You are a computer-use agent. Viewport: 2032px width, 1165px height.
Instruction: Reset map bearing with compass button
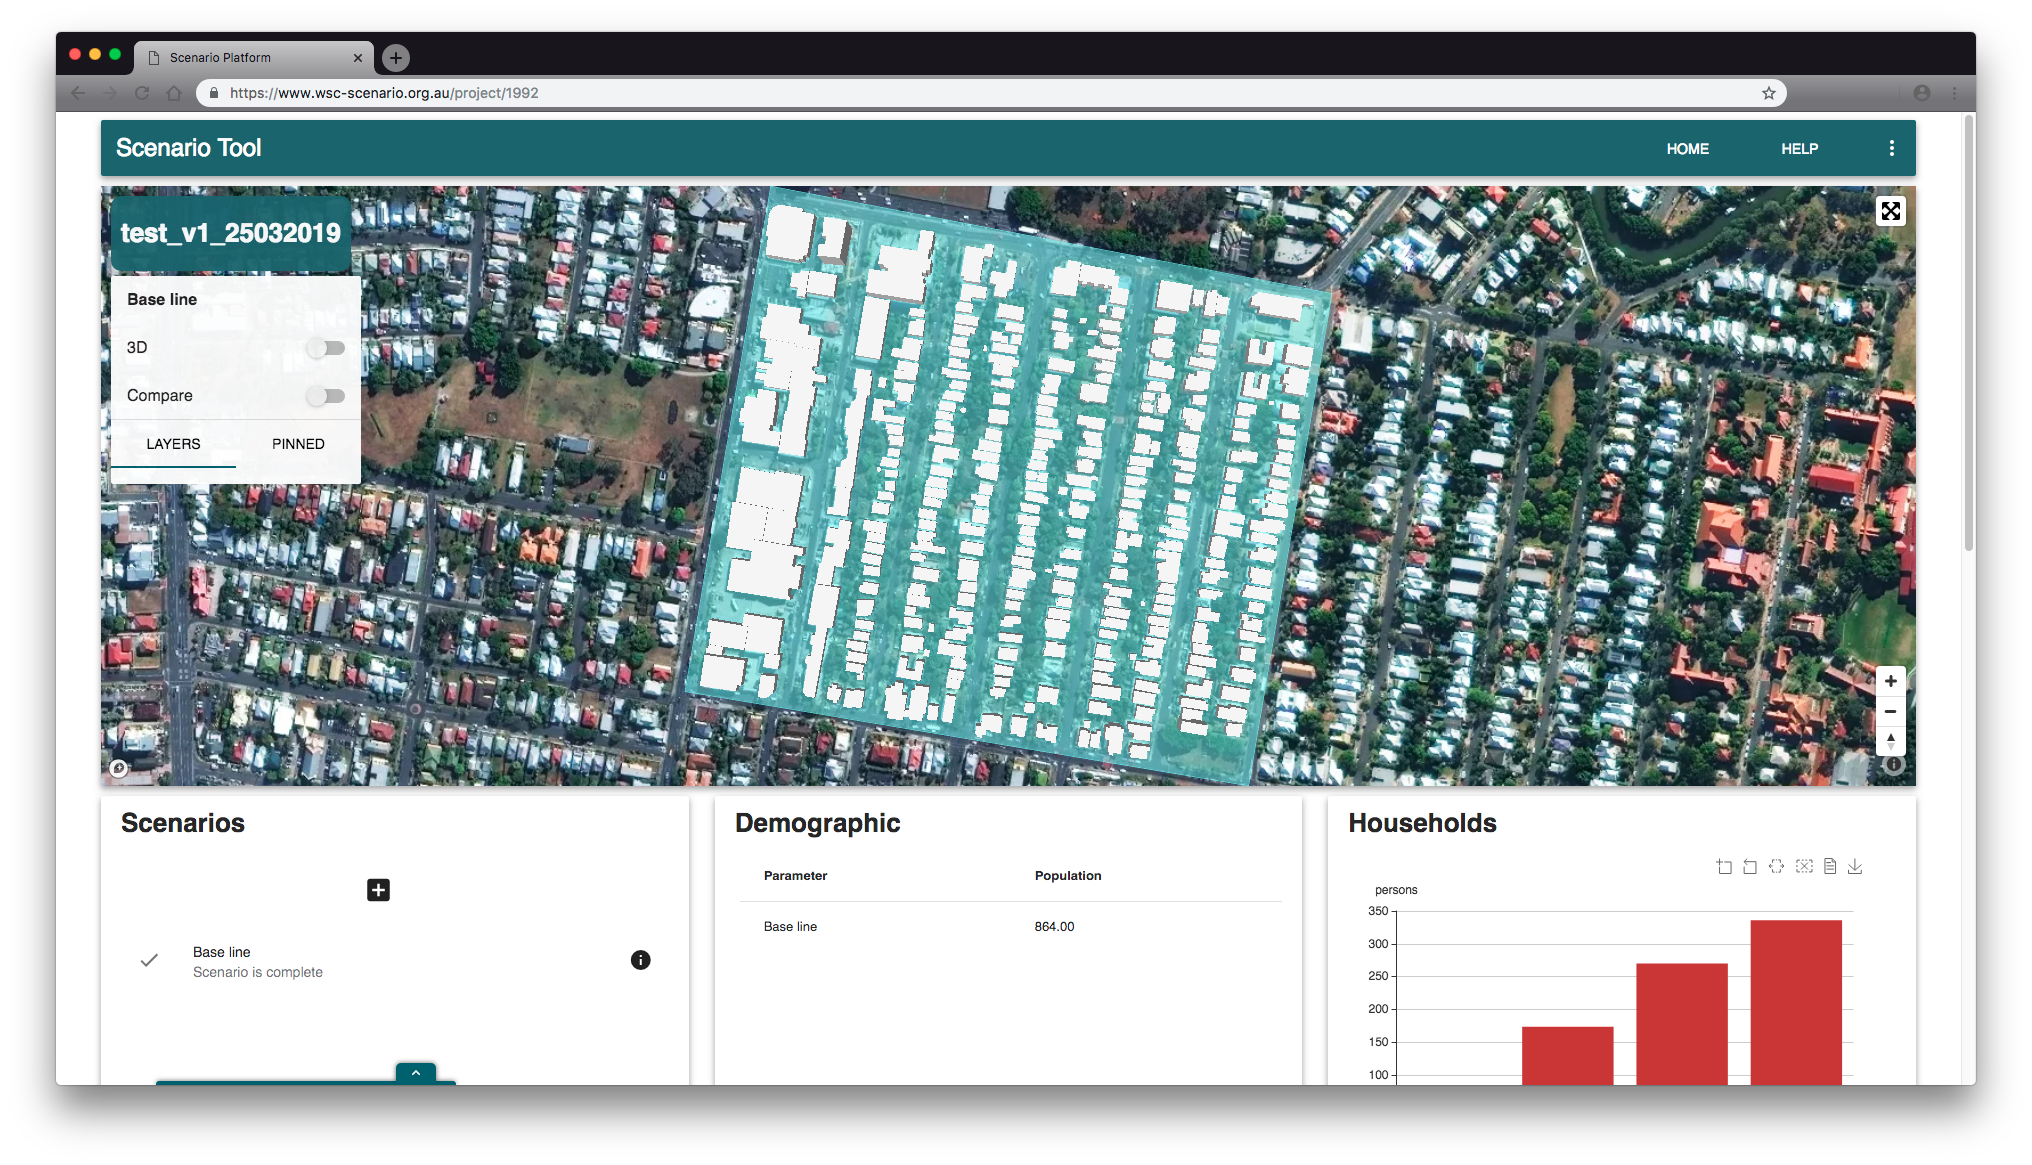(1890, 741)
